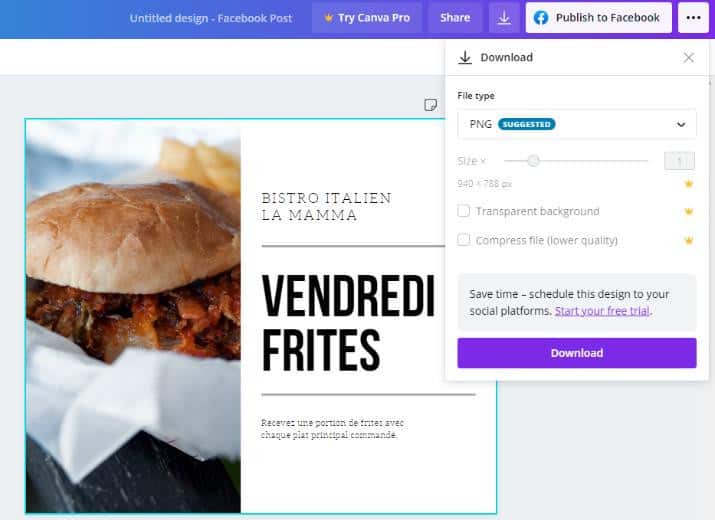The height and width of the screenshot is (520, 715).
Task: Click the Facebook logo on the Publish button
Action: [x=541, y=18]
